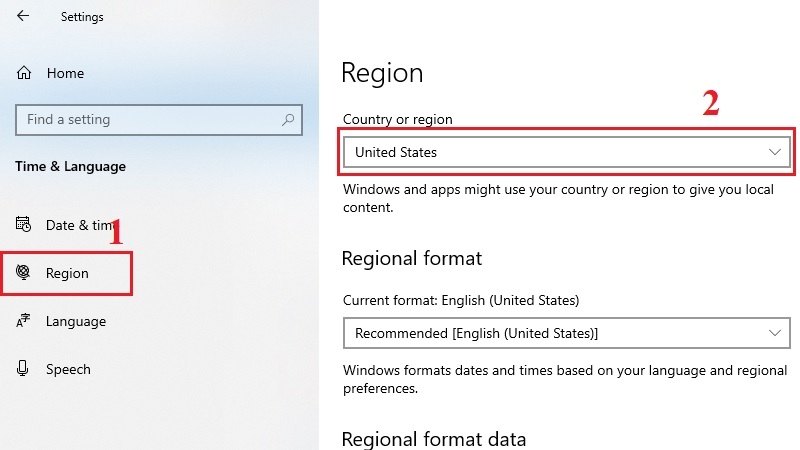Click the search magnifier icon

tap(288, 120)
